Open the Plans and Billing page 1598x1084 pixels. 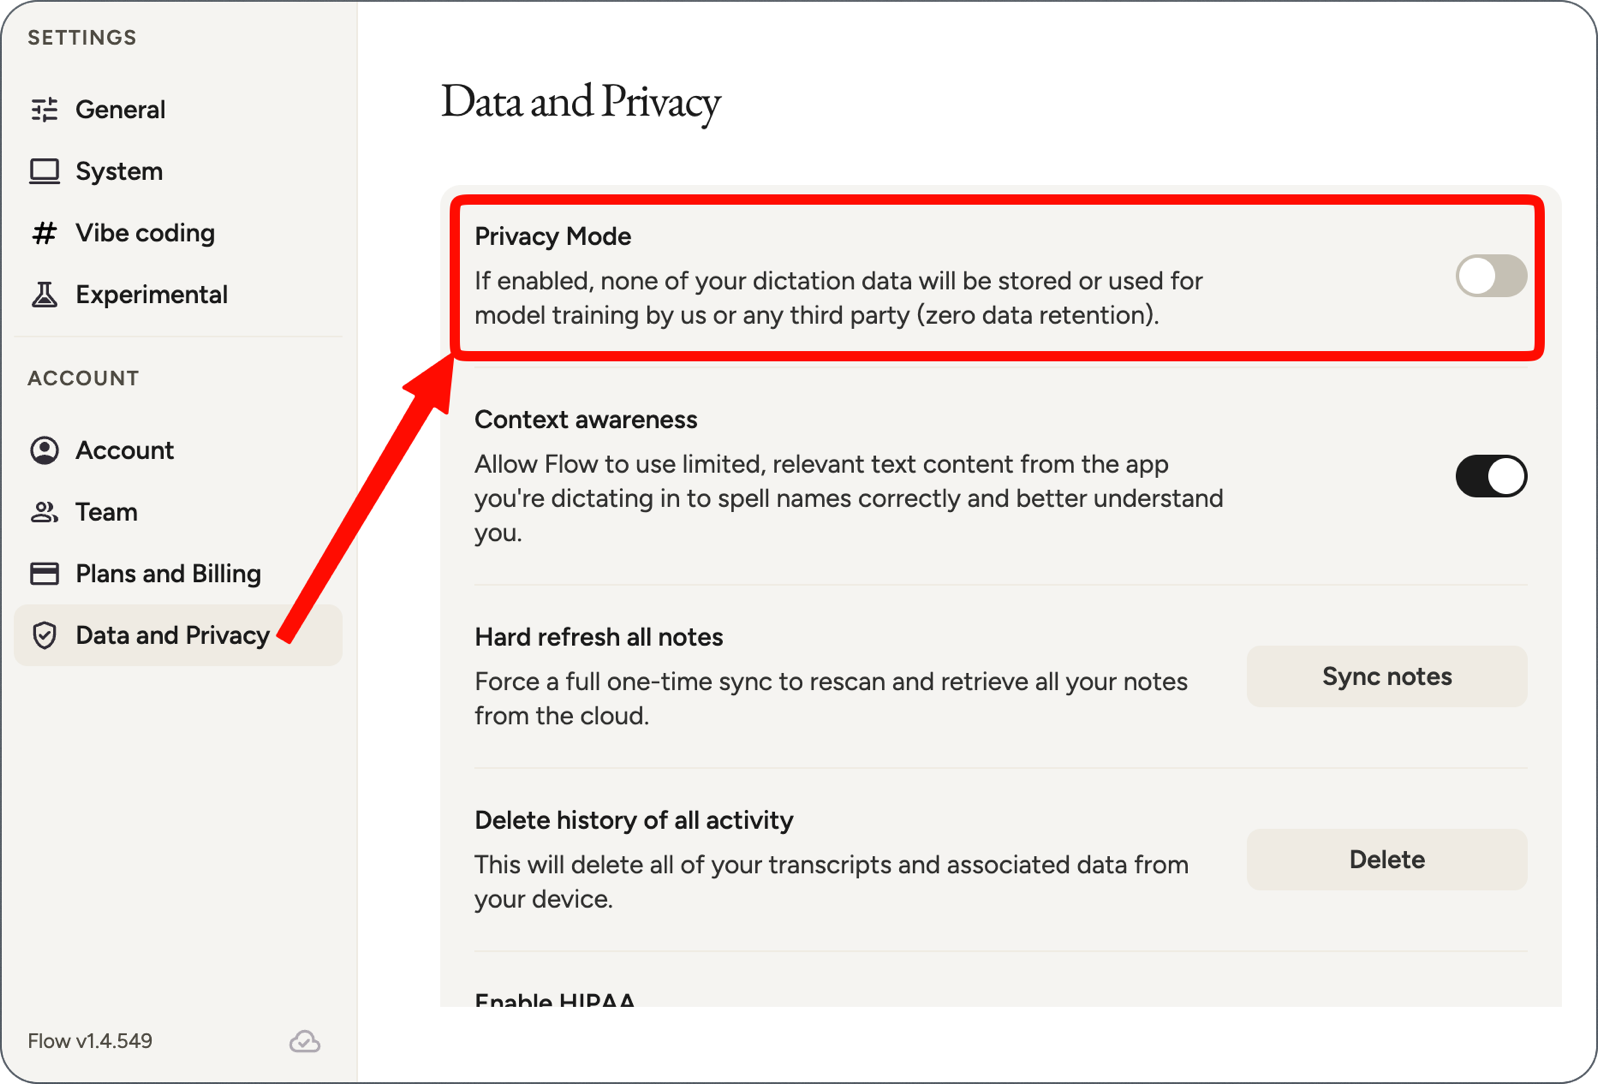pos(167,573)
